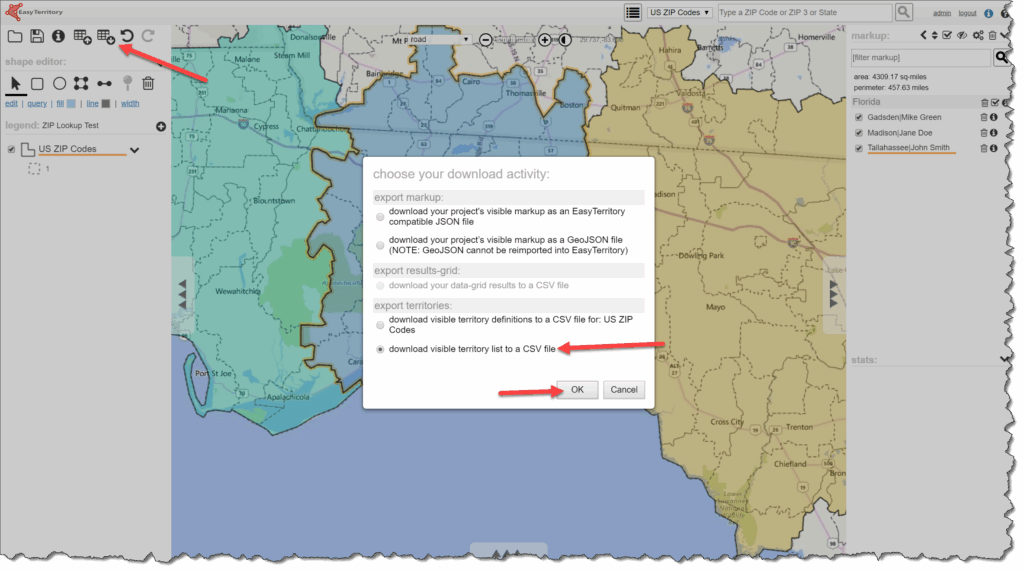This screenshot has width=1024, height=571.
Task: Select the polygon shape tool
Action: click(x=81, y=84)
